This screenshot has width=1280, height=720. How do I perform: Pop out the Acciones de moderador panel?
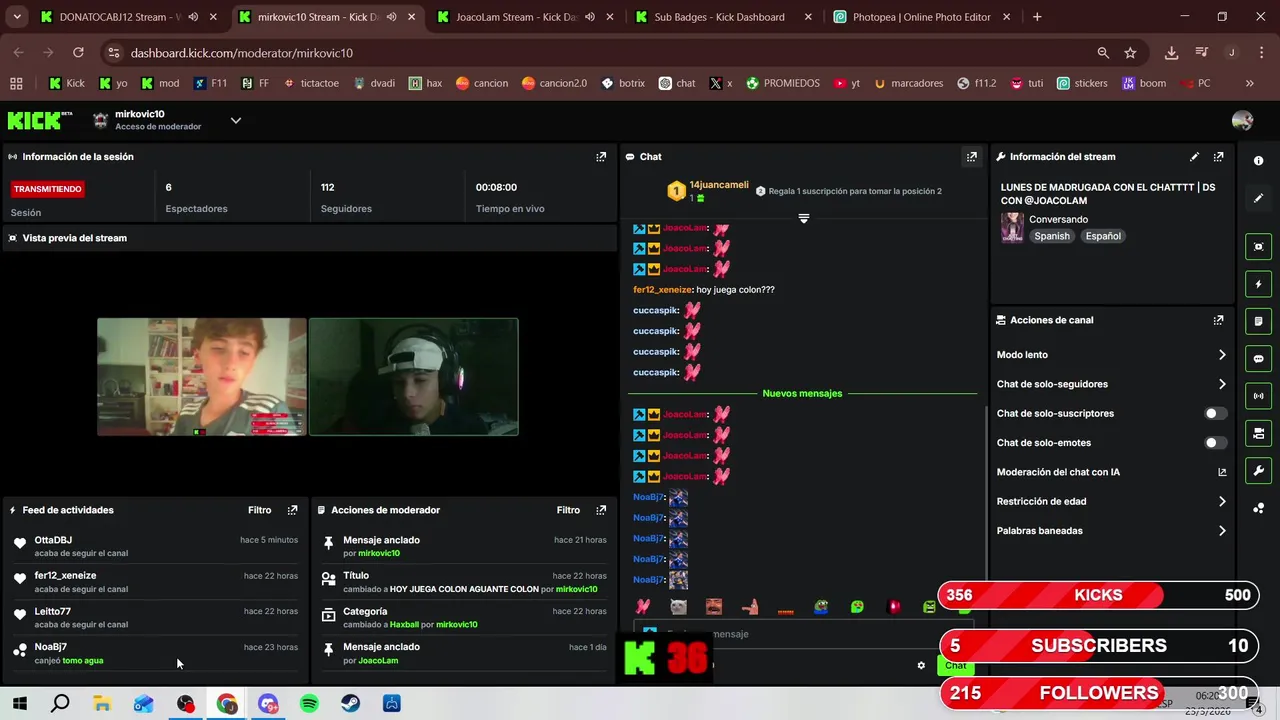[x=601, y=510]
